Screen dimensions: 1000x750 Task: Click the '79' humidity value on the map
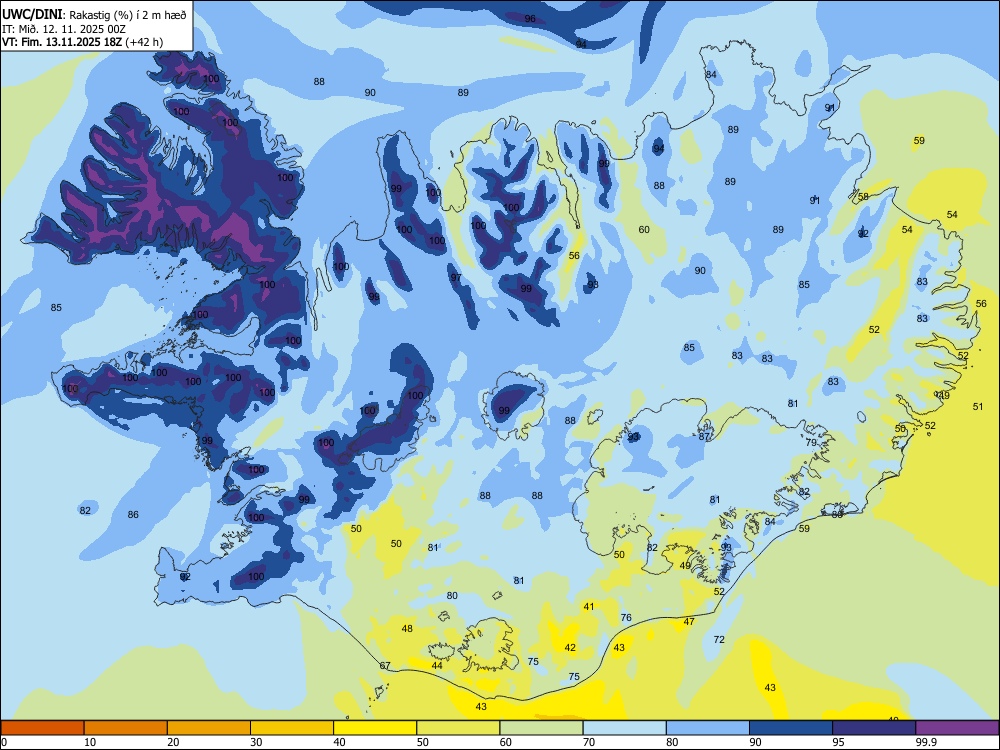(x=811, y=443)
